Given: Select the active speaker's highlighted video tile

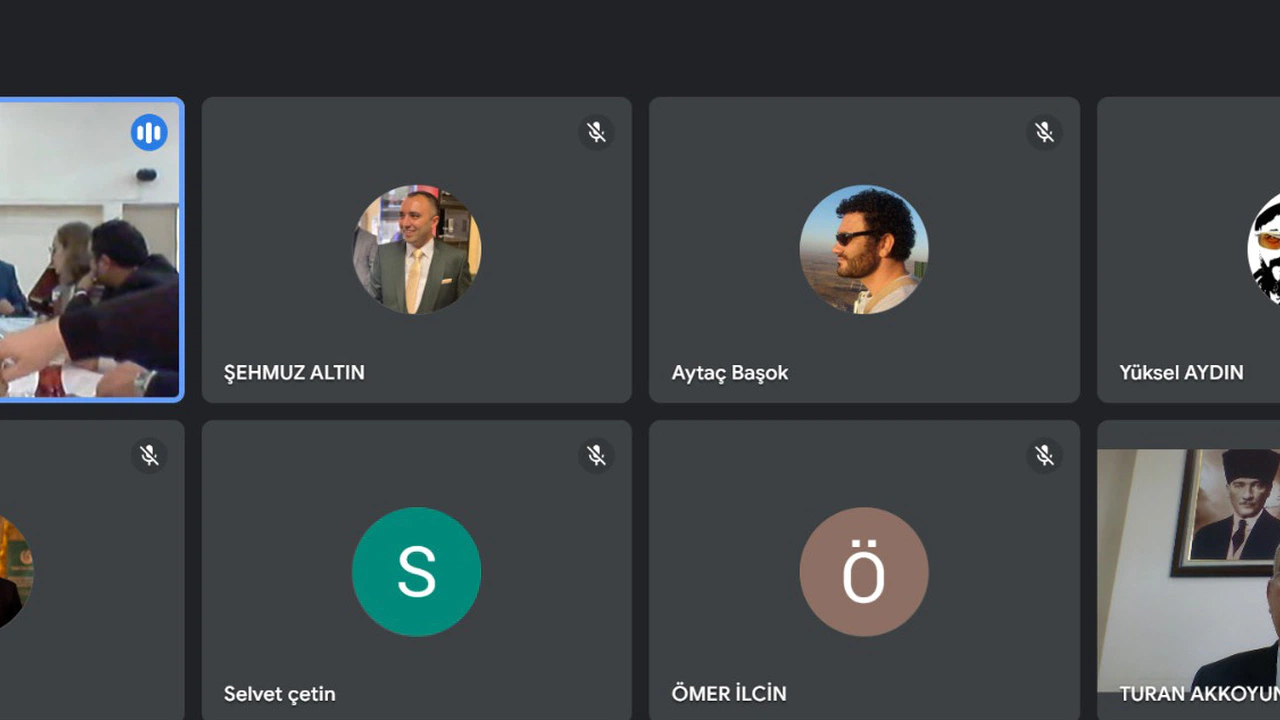Looking at the screenshot, I should 90,250.
